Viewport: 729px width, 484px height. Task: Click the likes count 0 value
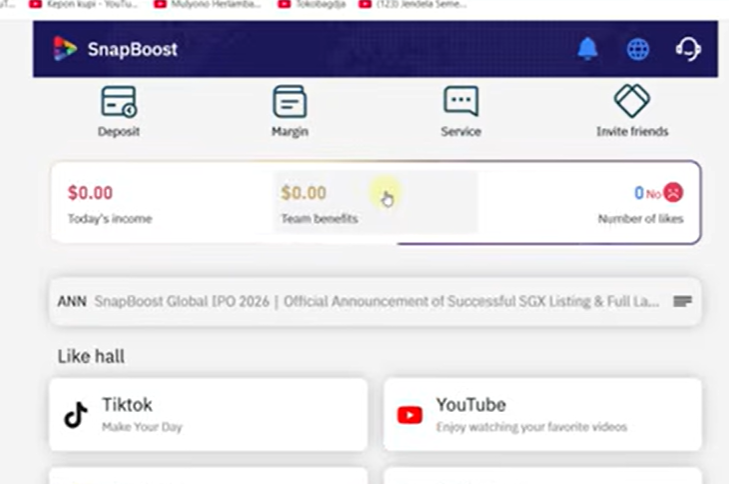click(x=639, y=192)
